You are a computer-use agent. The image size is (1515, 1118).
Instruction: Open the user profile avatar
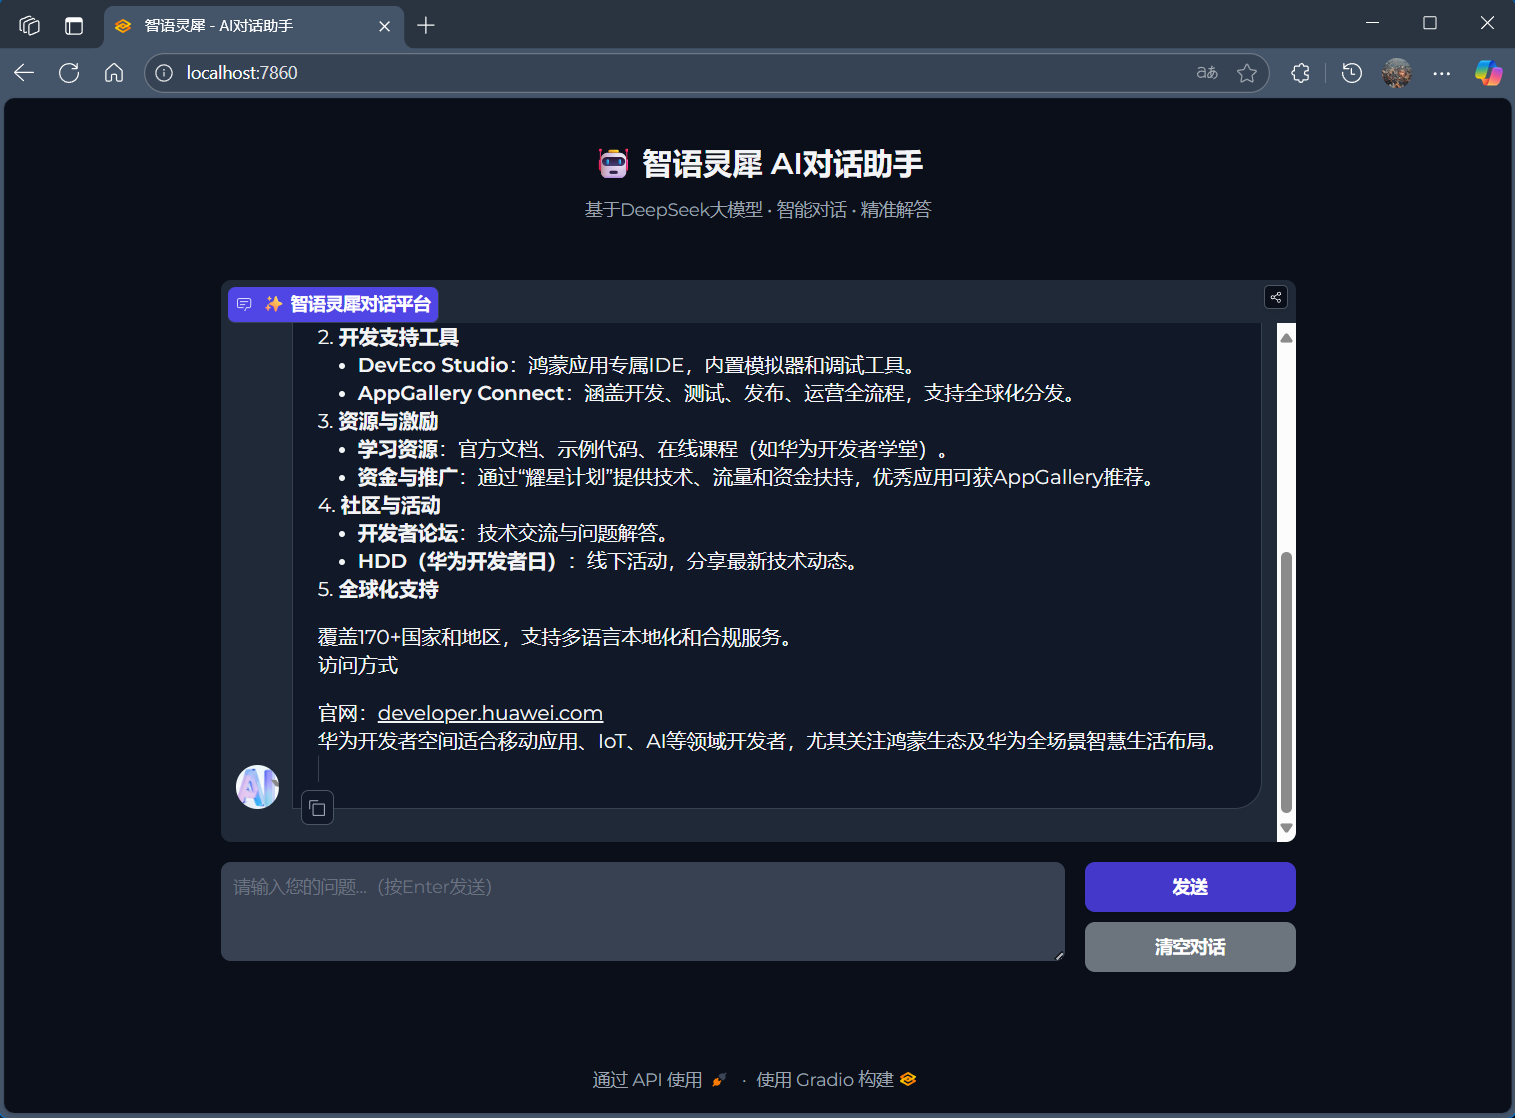tap(1397, 73)
